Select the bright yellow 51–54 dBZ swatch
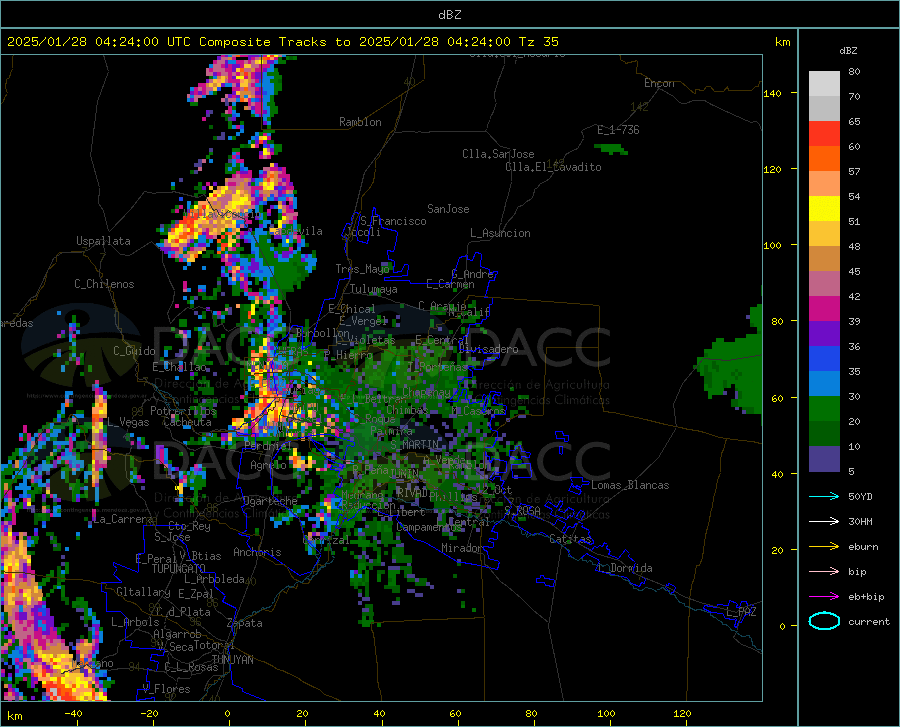 (x=824, y=209)
